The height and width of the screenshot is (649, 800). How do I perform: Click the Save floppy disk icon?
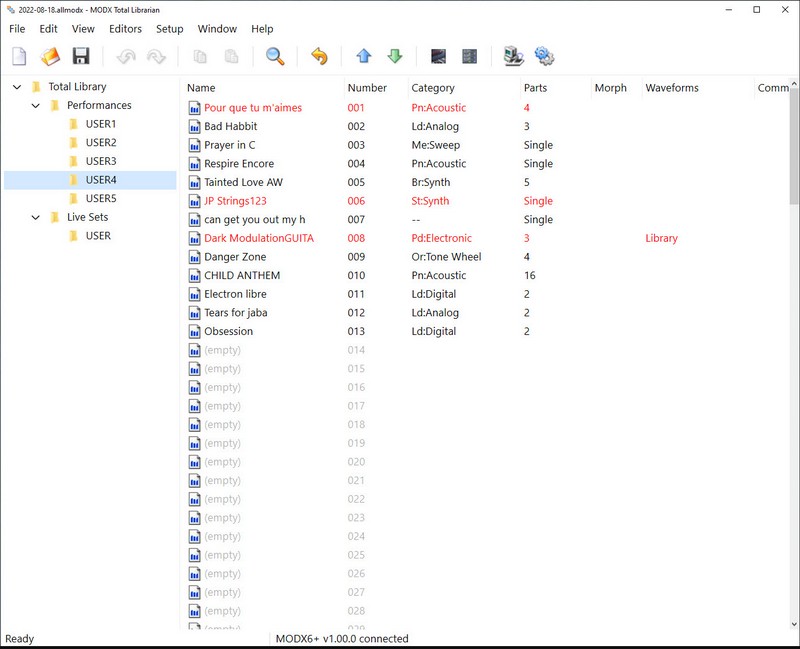click(x=81, y=56)
